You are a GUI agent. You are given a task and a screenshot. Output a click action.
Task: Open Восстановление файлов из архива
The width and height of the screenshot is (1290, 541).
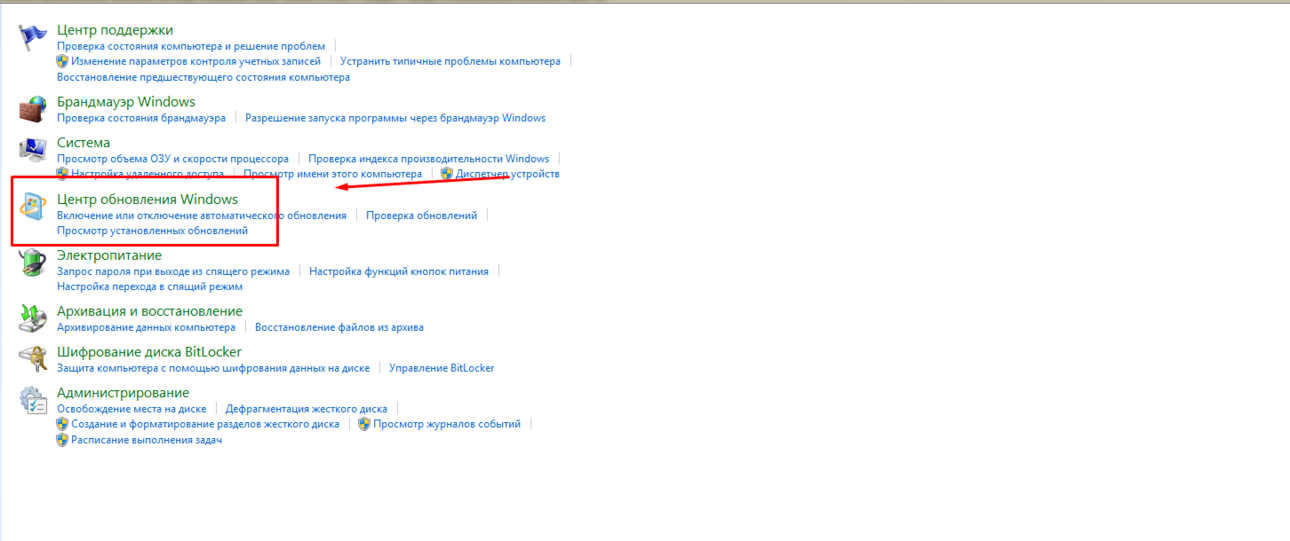[339, 327]
